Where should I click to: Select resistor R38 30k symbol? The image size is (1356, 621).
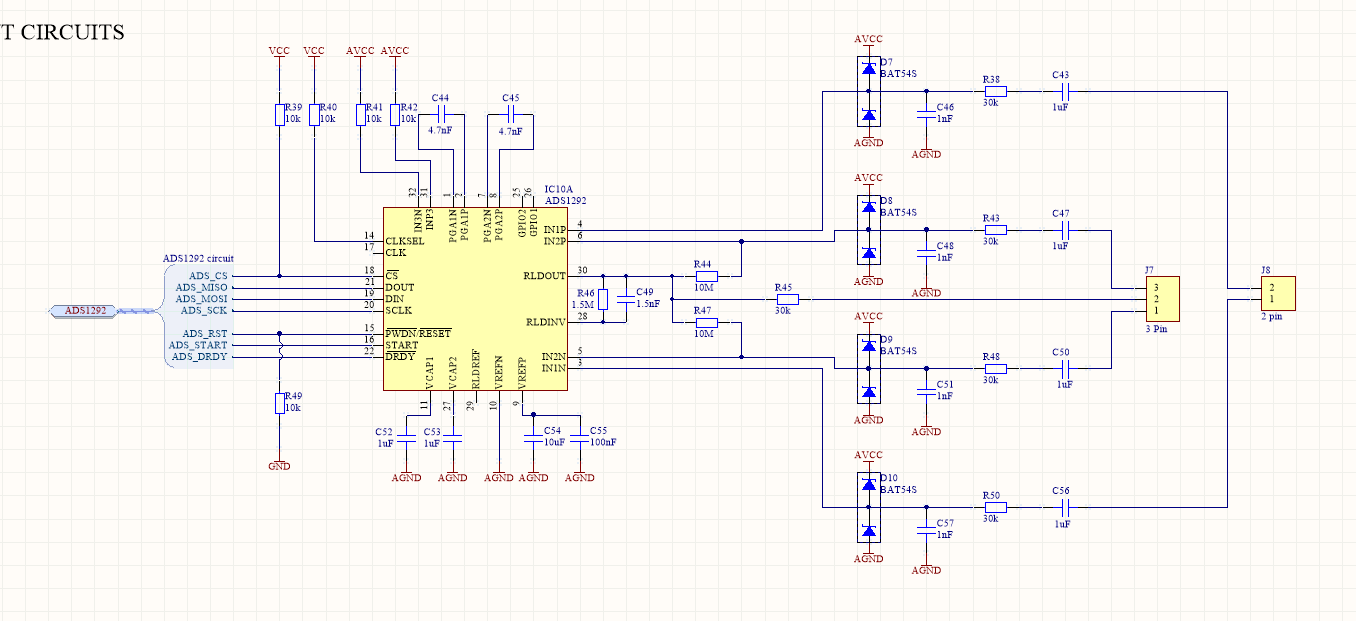995,91
